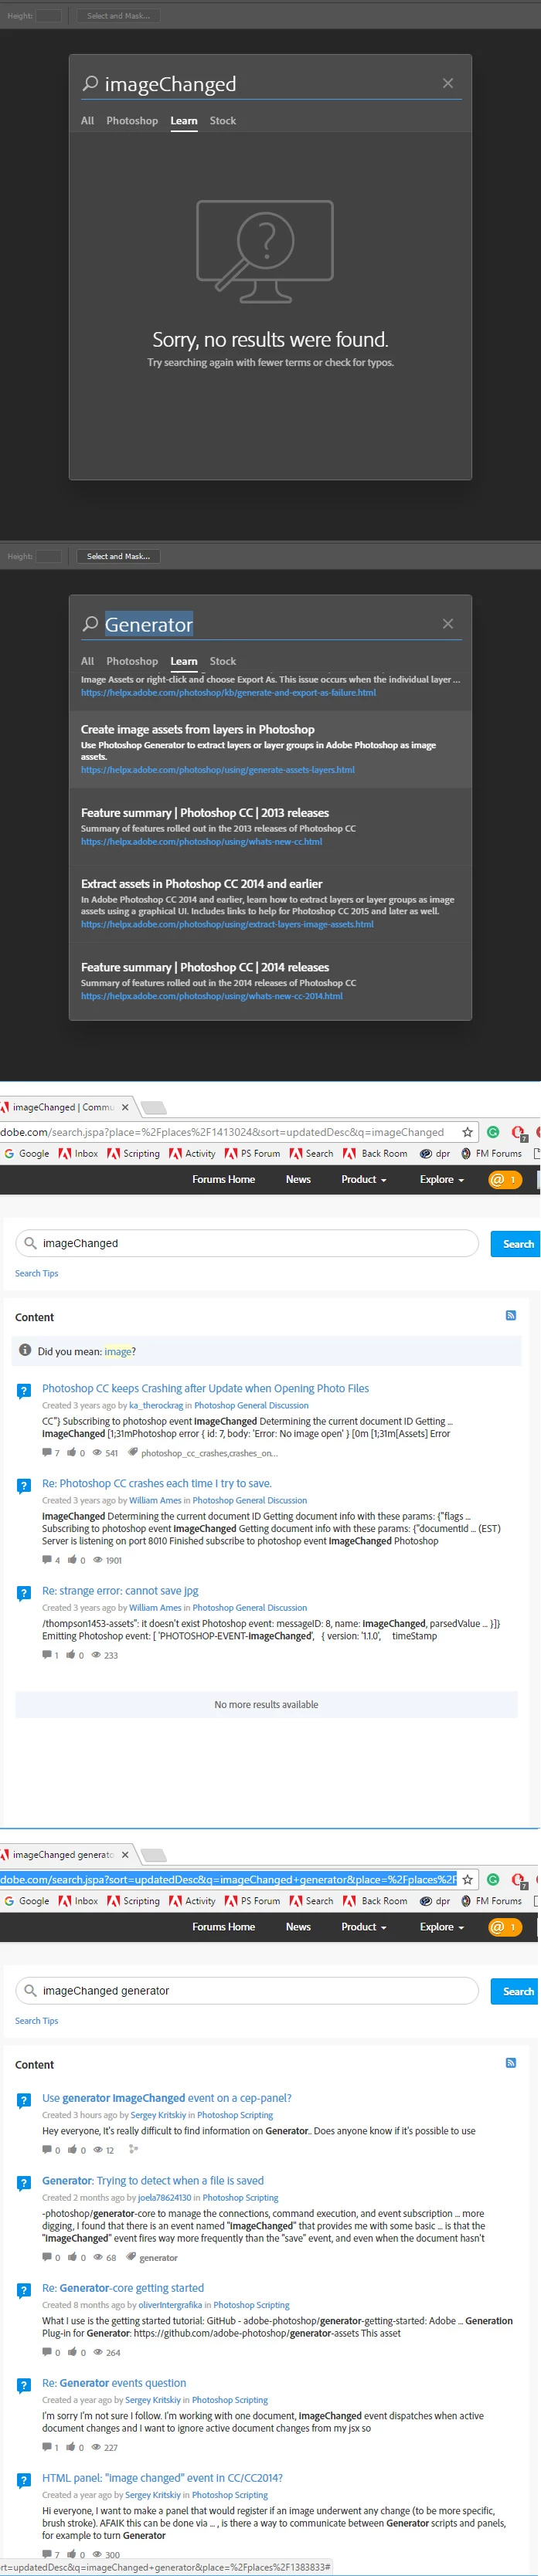541x2576 pixels.
Task: Open the dpr bookmark in the imageChanged generator window
Action: coord(435,1902)
